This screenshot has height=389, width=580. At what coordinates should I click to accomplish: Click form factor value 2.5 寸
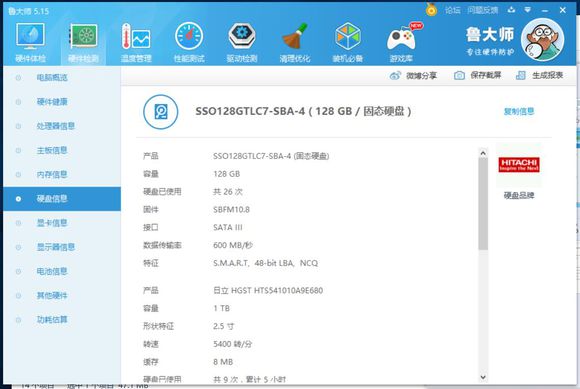pos(223,326)
